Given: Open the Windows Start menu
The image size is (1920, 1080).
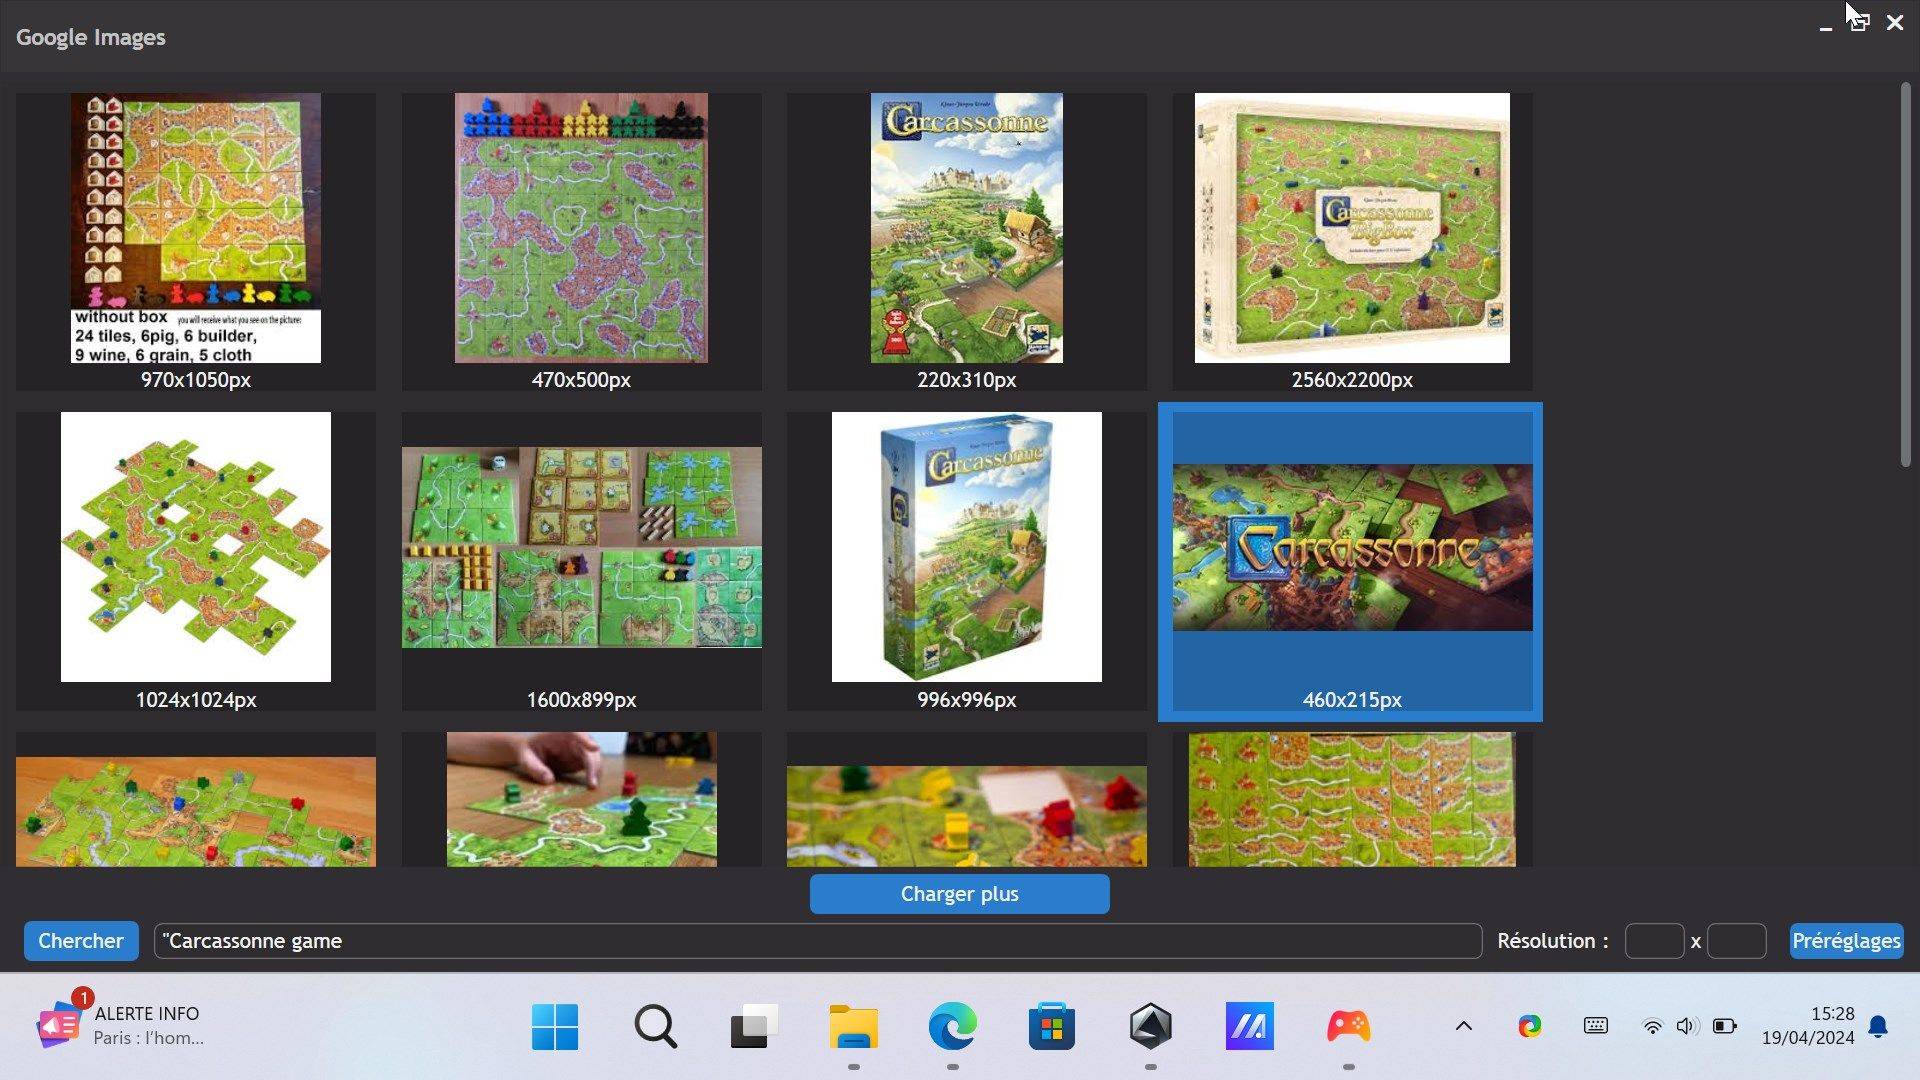Looking at the screenshot, I should (x=555, y=1027).
